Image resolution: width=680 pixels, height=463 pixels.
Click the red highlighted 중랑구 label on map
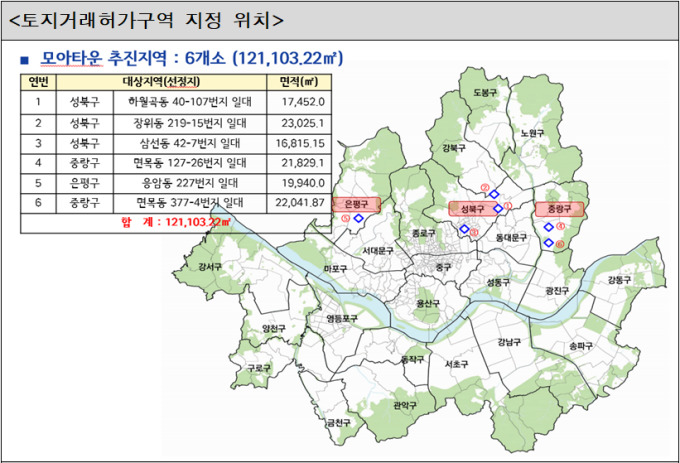[558, 209]
